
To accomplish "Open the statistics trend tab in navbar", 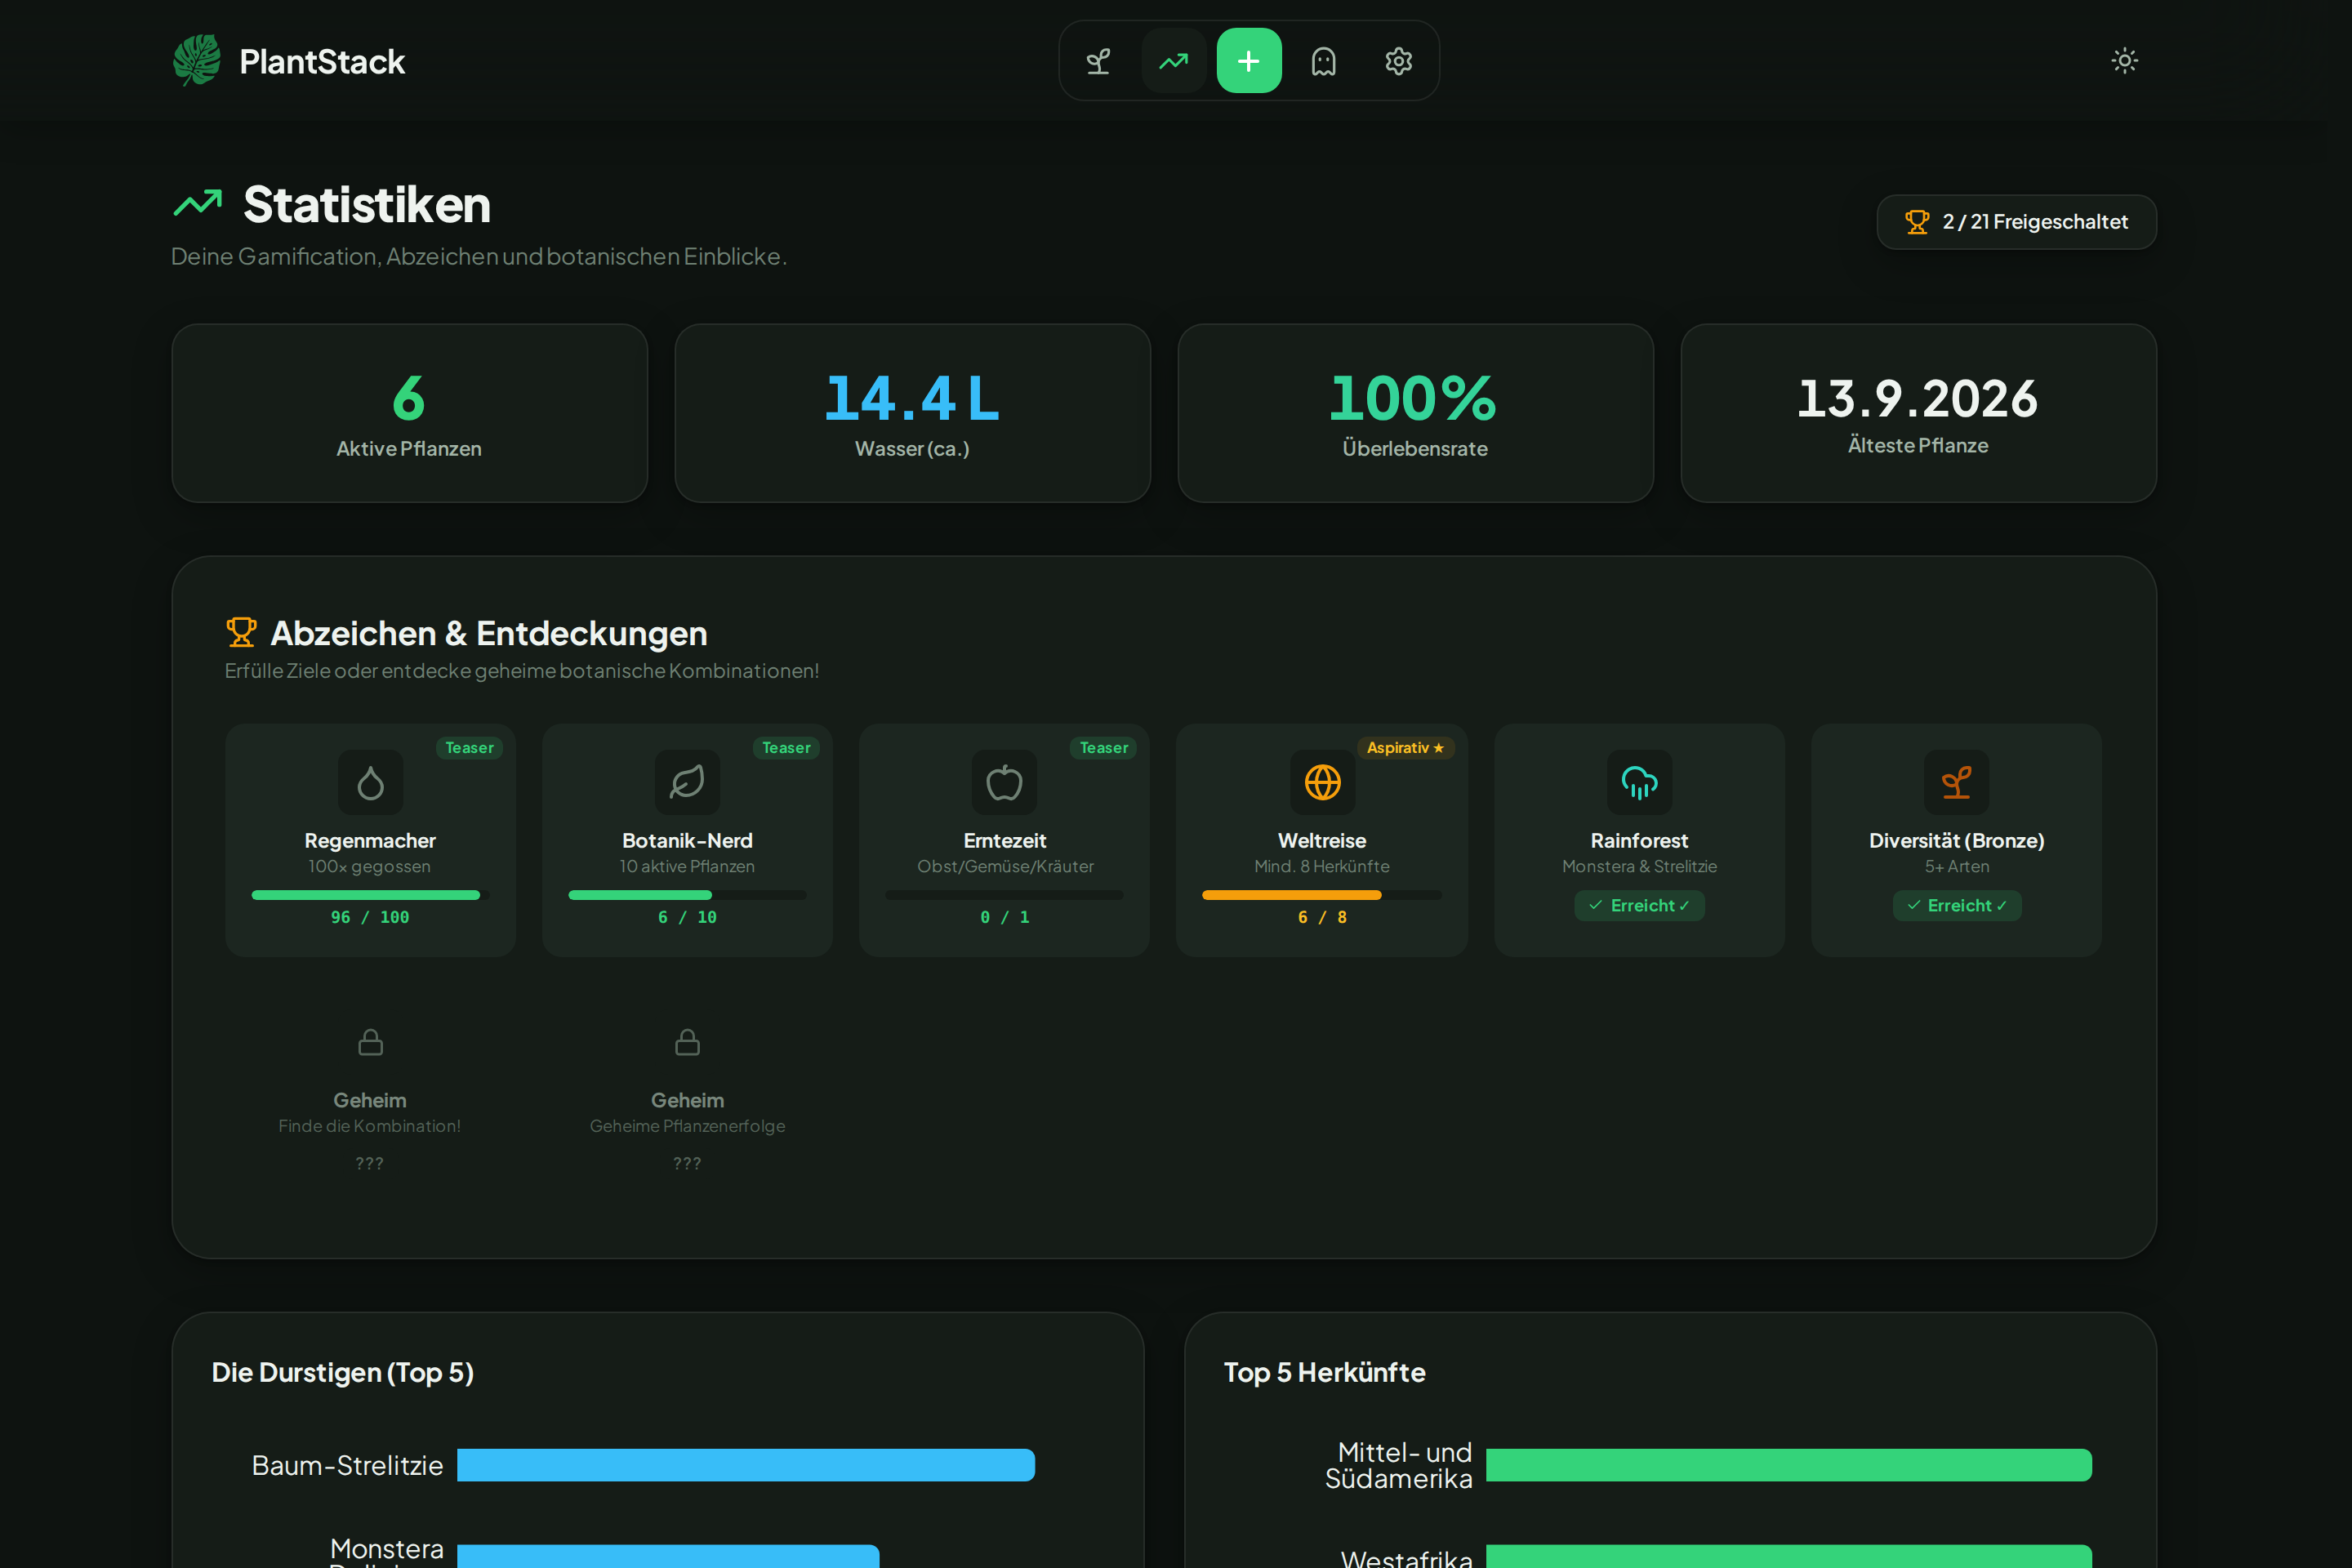I will [1173, 61].
